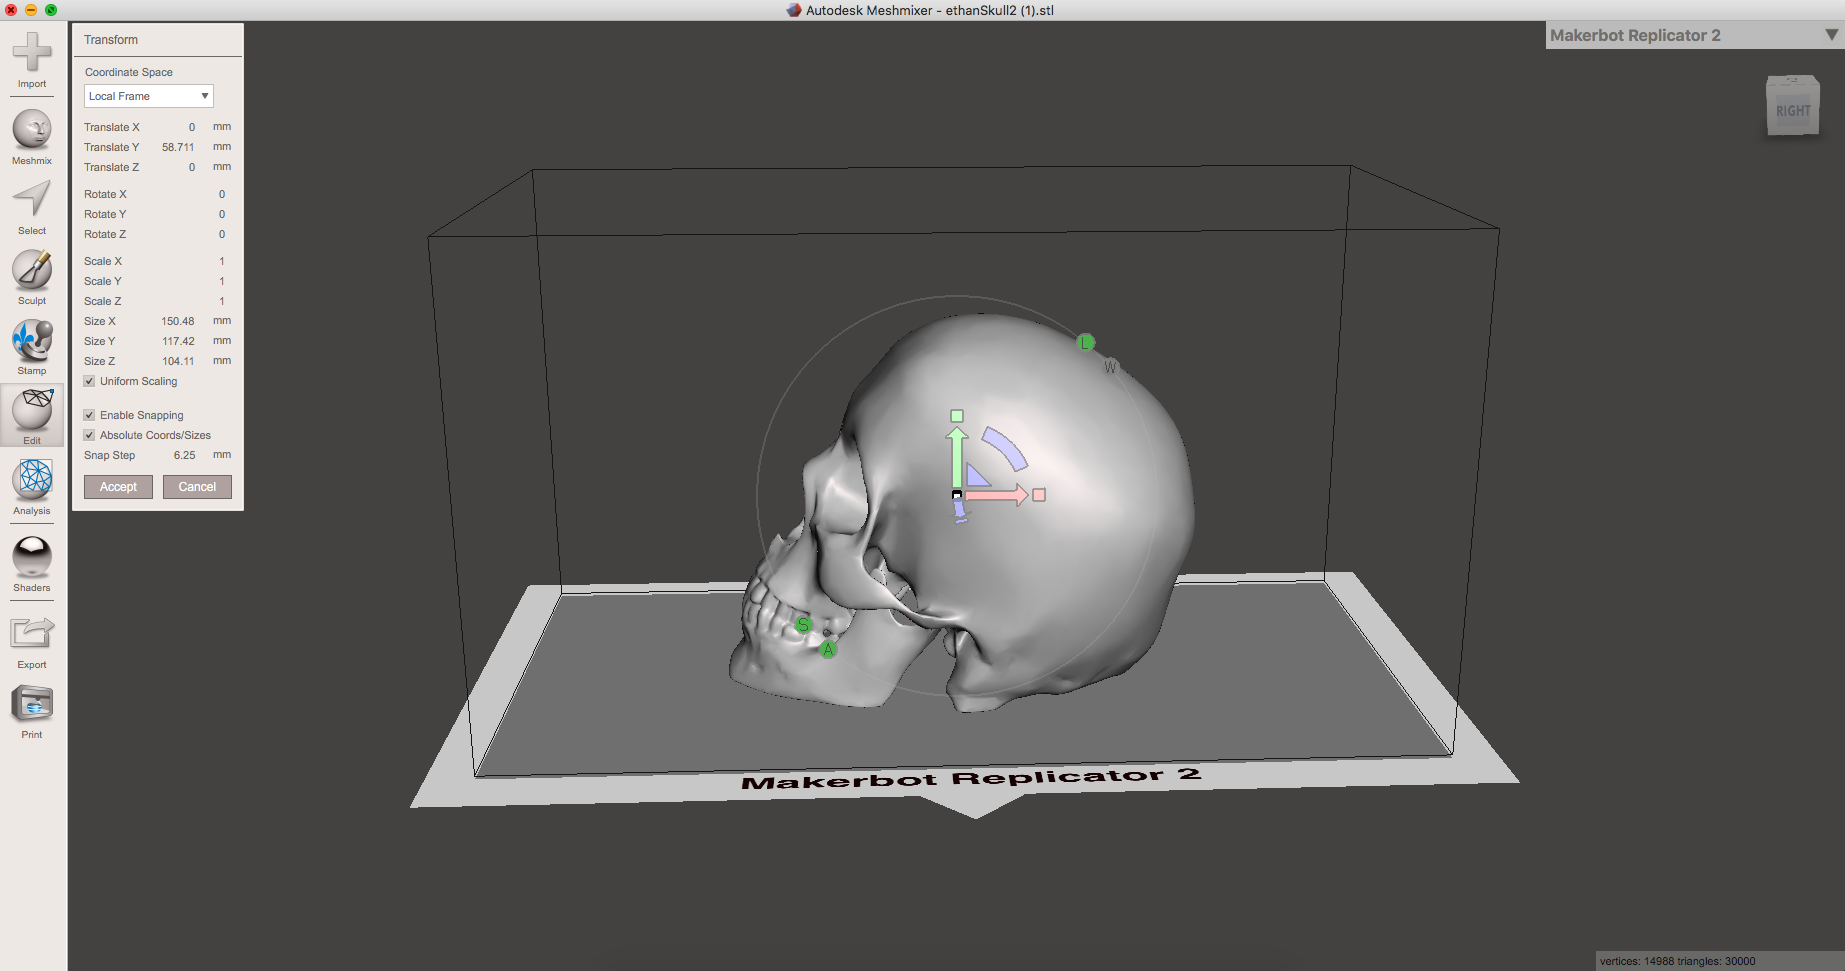Open the Makerbot Replicator 2 printer dropdown

(x=1694, y=35)
